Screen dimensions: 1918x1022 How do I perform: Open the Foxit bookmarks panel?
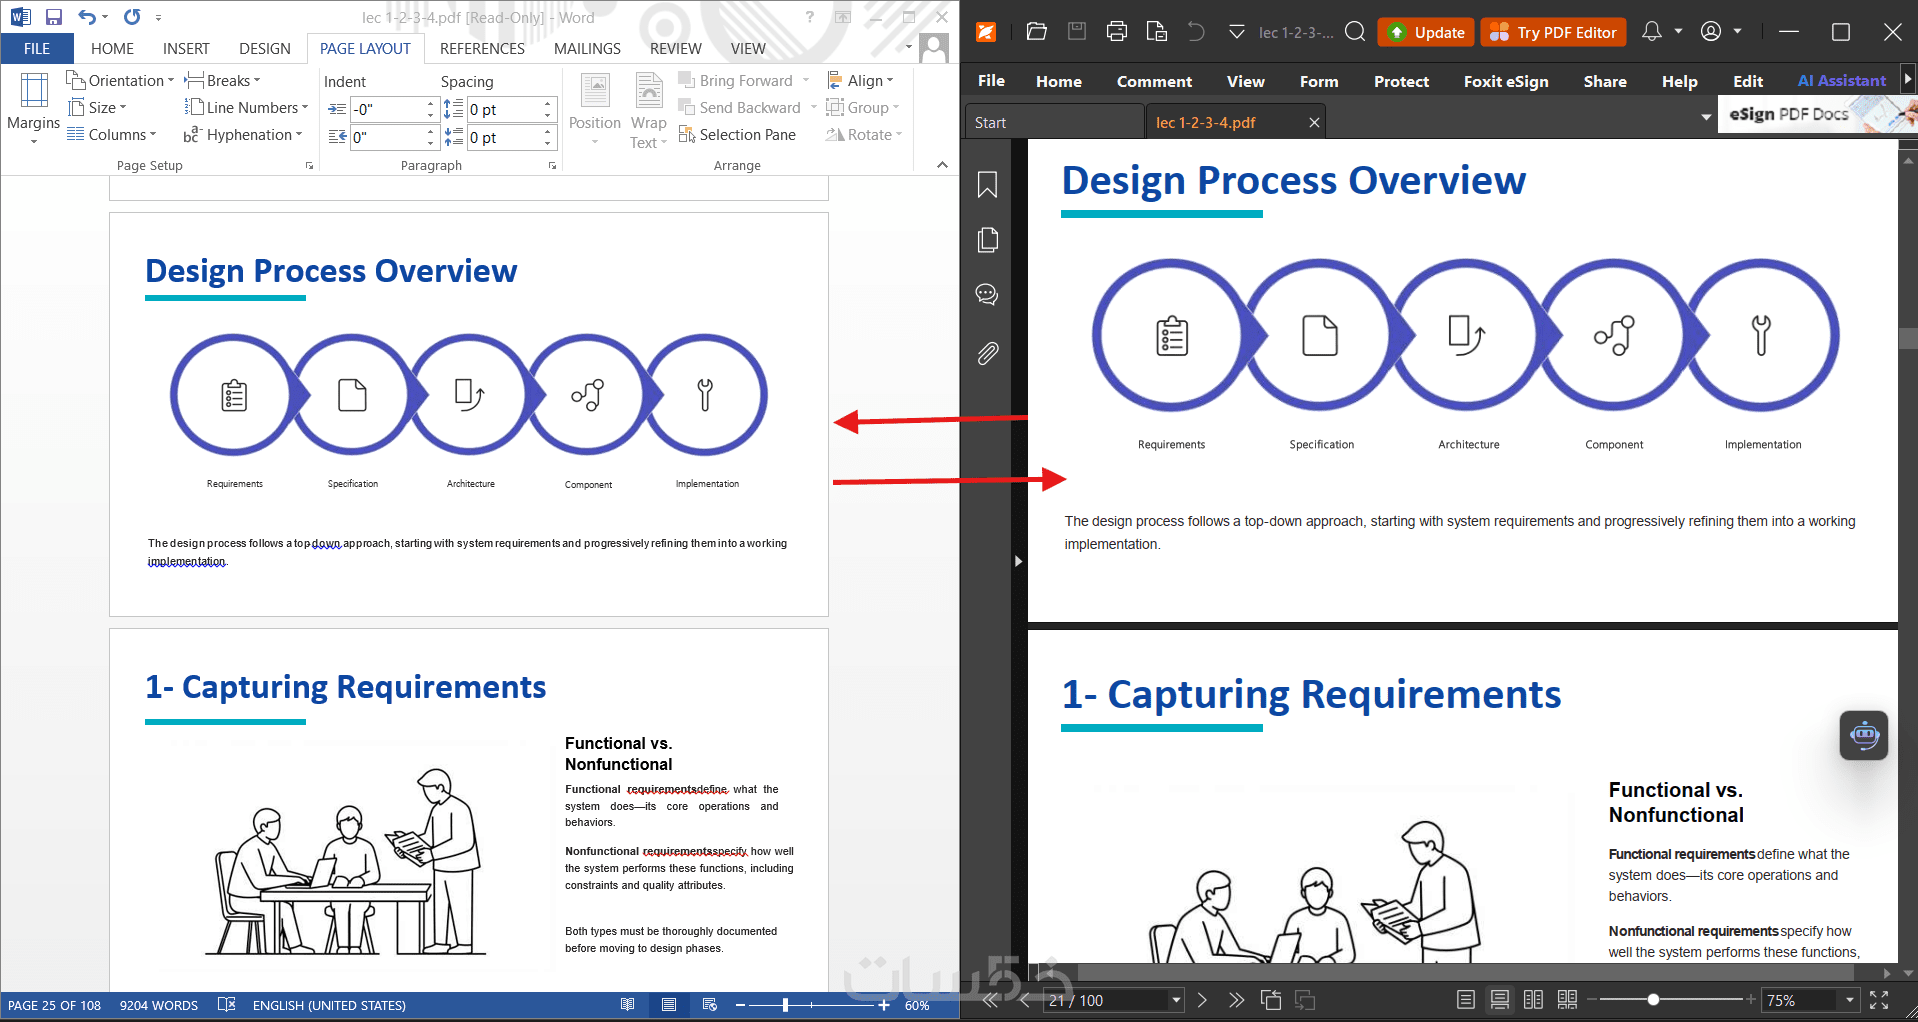click(987, 185)
